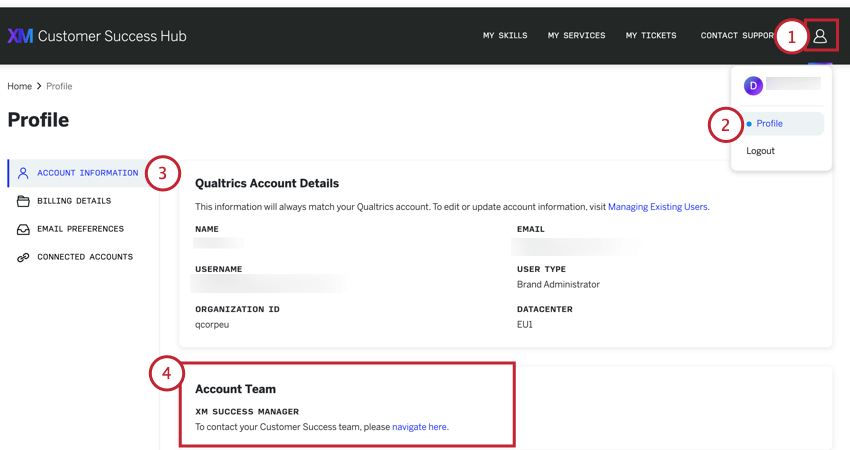Go to Home breadcrumb link

point(20,86)
